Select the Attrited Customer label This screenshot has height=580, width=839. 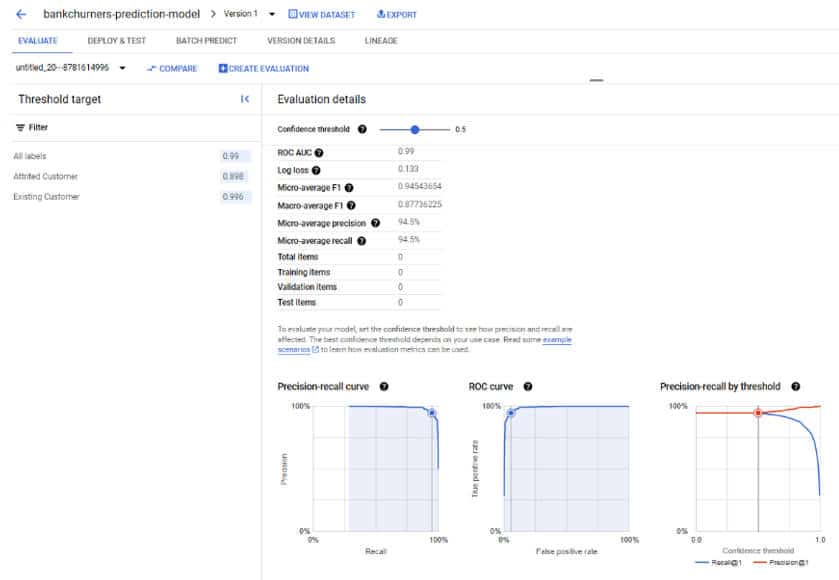[x=45, y=176]
